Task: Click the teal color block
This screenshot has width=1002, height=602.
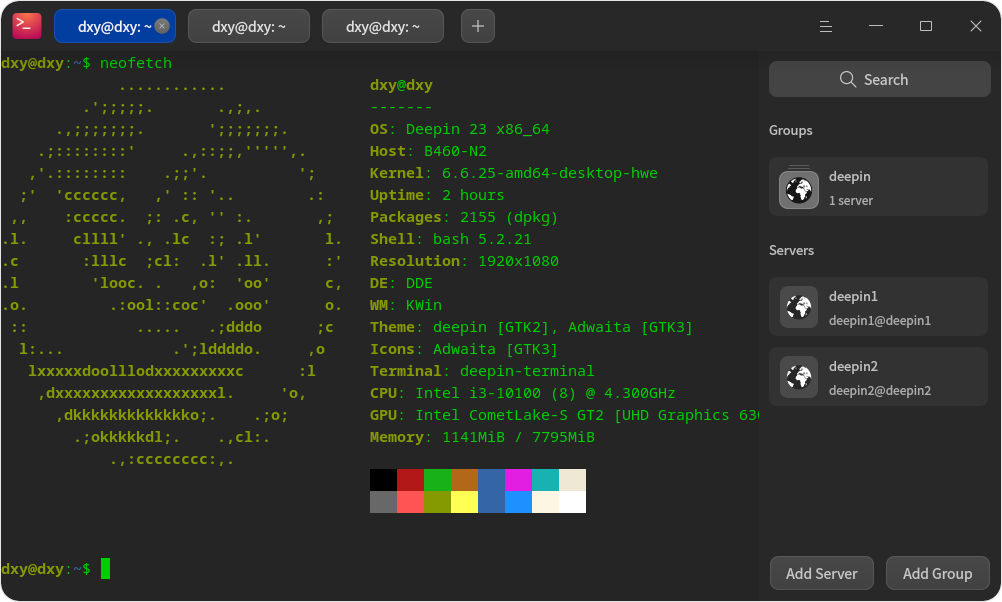Action: tap(545, 480)
